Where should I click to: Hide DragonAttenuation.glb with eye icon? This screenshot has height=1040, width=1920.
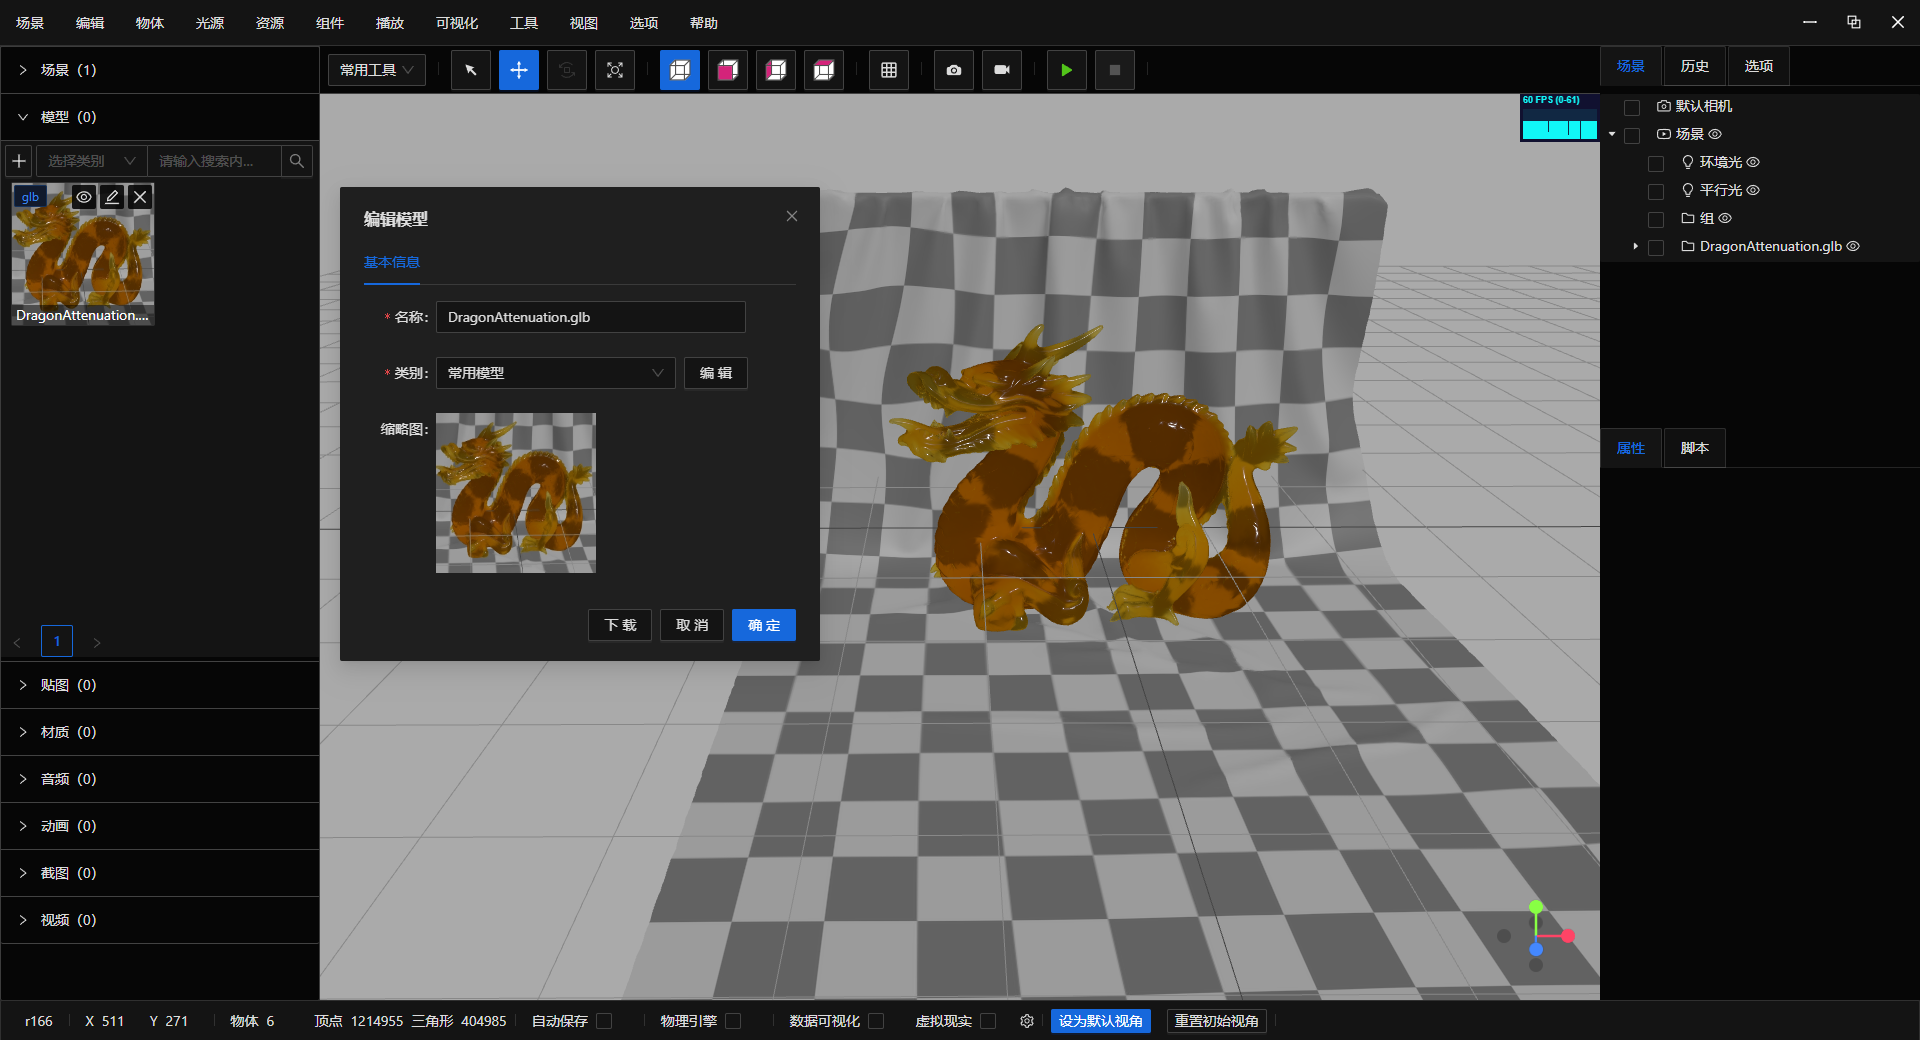[x=1853, y=246]
